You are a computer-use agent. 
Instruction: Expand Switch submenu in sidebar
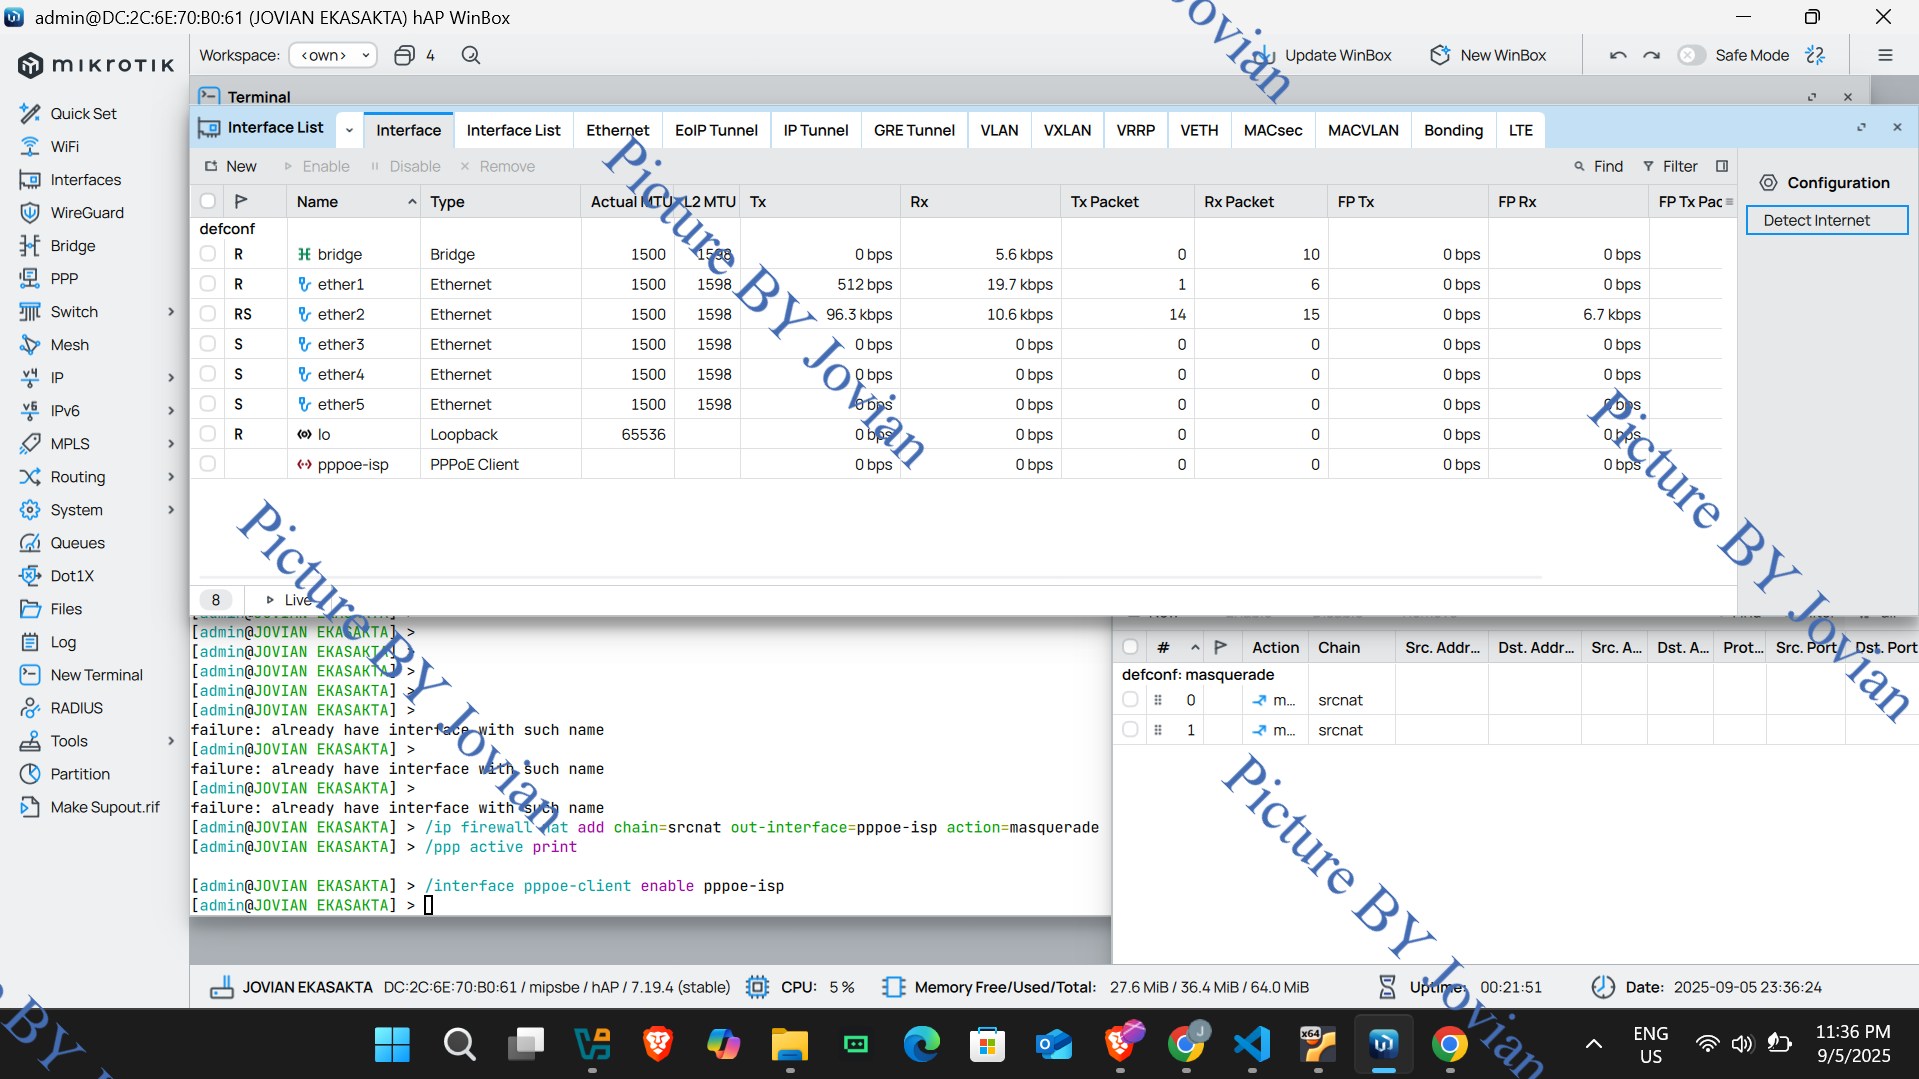coord(171,311)
